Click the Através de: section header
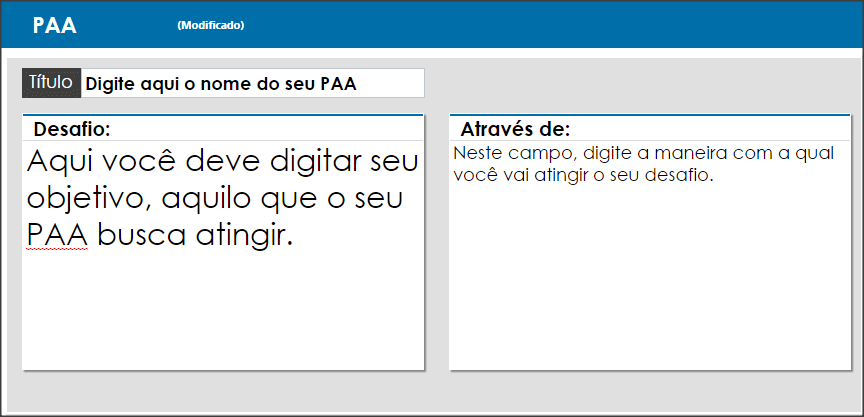Image resolution: width=864 pixels, height=417 pixels. click(515, 129)
